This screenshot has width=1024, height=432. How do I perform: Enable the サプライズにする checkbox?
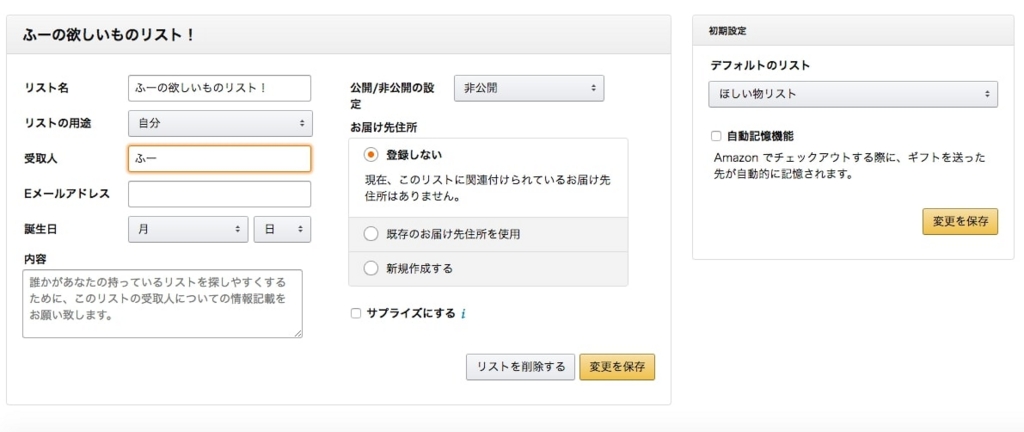pyautogui.click(x=356, y=314)
